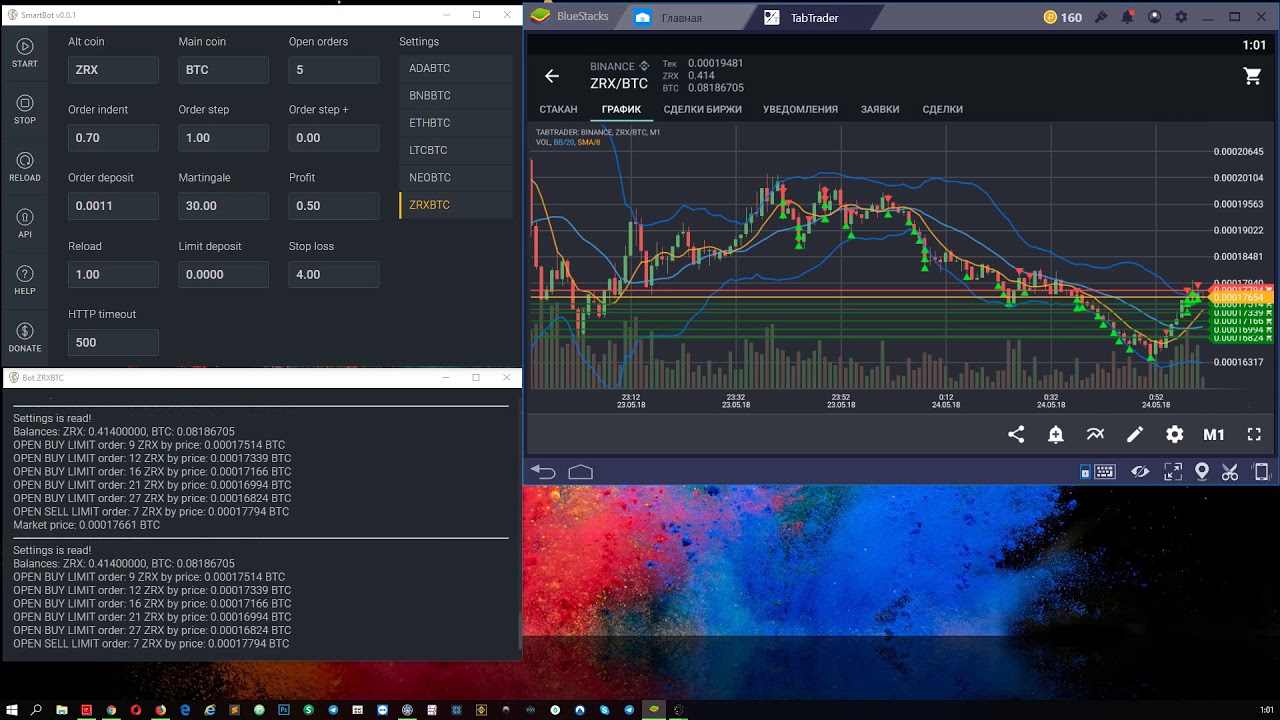Open the УВЕДОМЛЕНИЯ tab
This screenshot has width=1280, height=720.
pyautogui.click(x=800, y=109)
